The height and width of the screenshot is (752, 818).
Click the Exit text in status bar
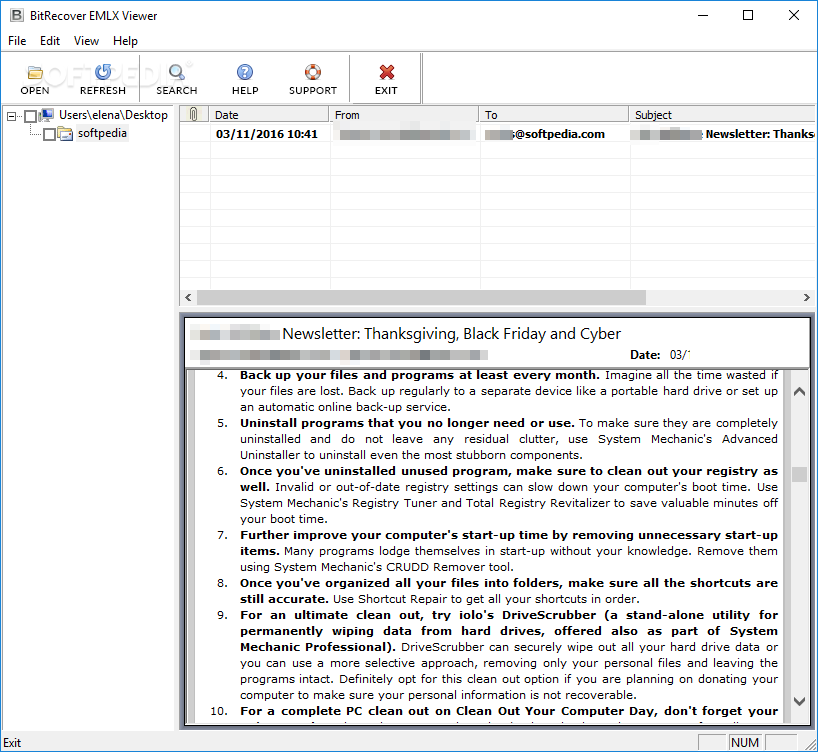(12, 743)
